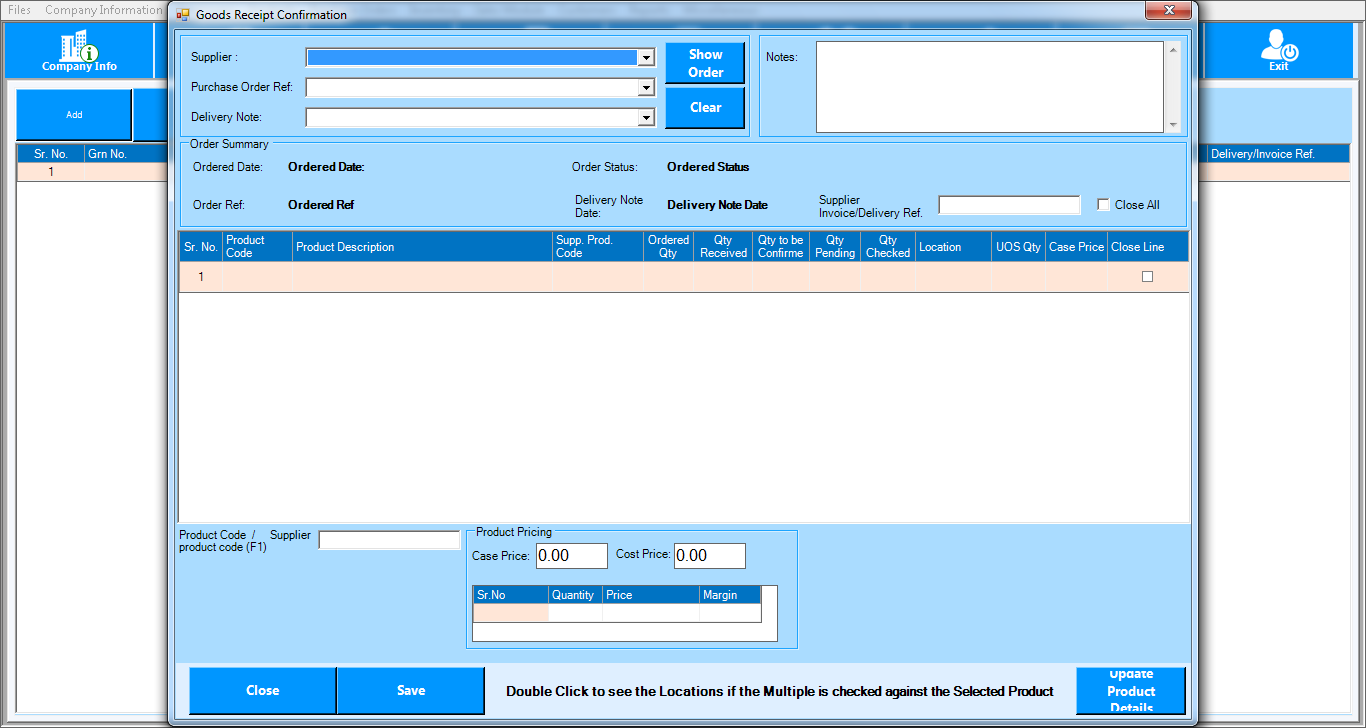Click the Supplier Invoice/Delivery Ref field

pos(1009,205)
